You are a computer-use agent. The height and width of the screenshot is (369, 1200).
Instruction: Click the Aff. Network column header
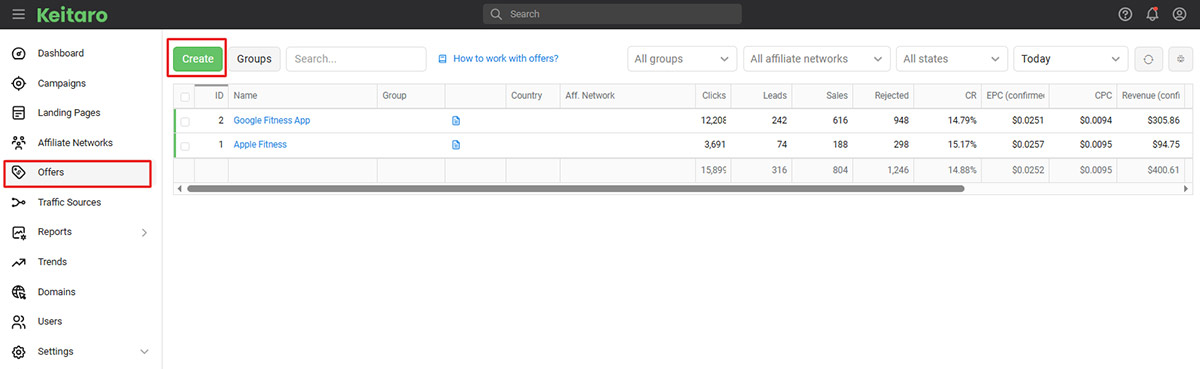pos(628,96)
